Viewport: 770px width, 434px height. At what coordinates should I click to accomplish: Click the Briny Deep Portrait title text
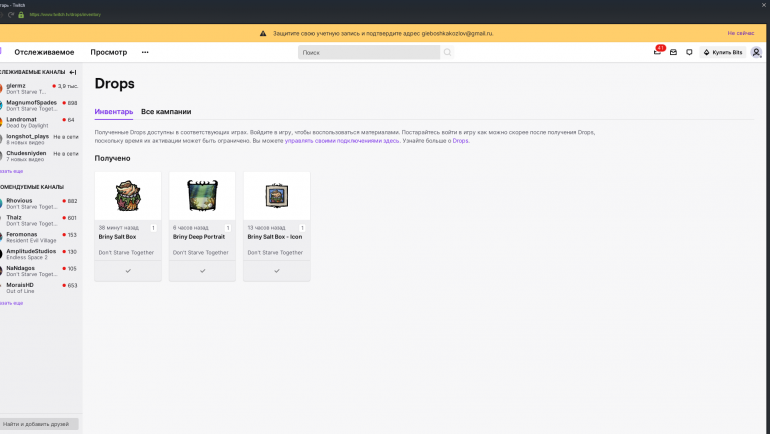198,237
